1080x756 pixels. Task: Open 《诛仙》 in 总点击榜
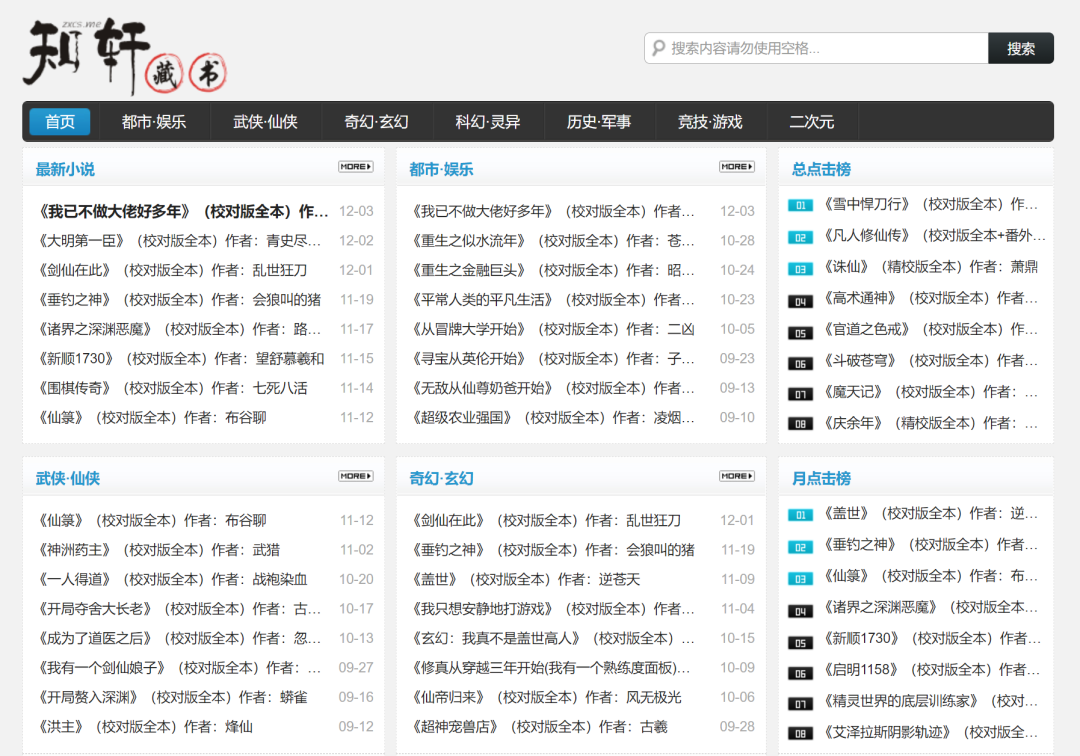(931, 267)
